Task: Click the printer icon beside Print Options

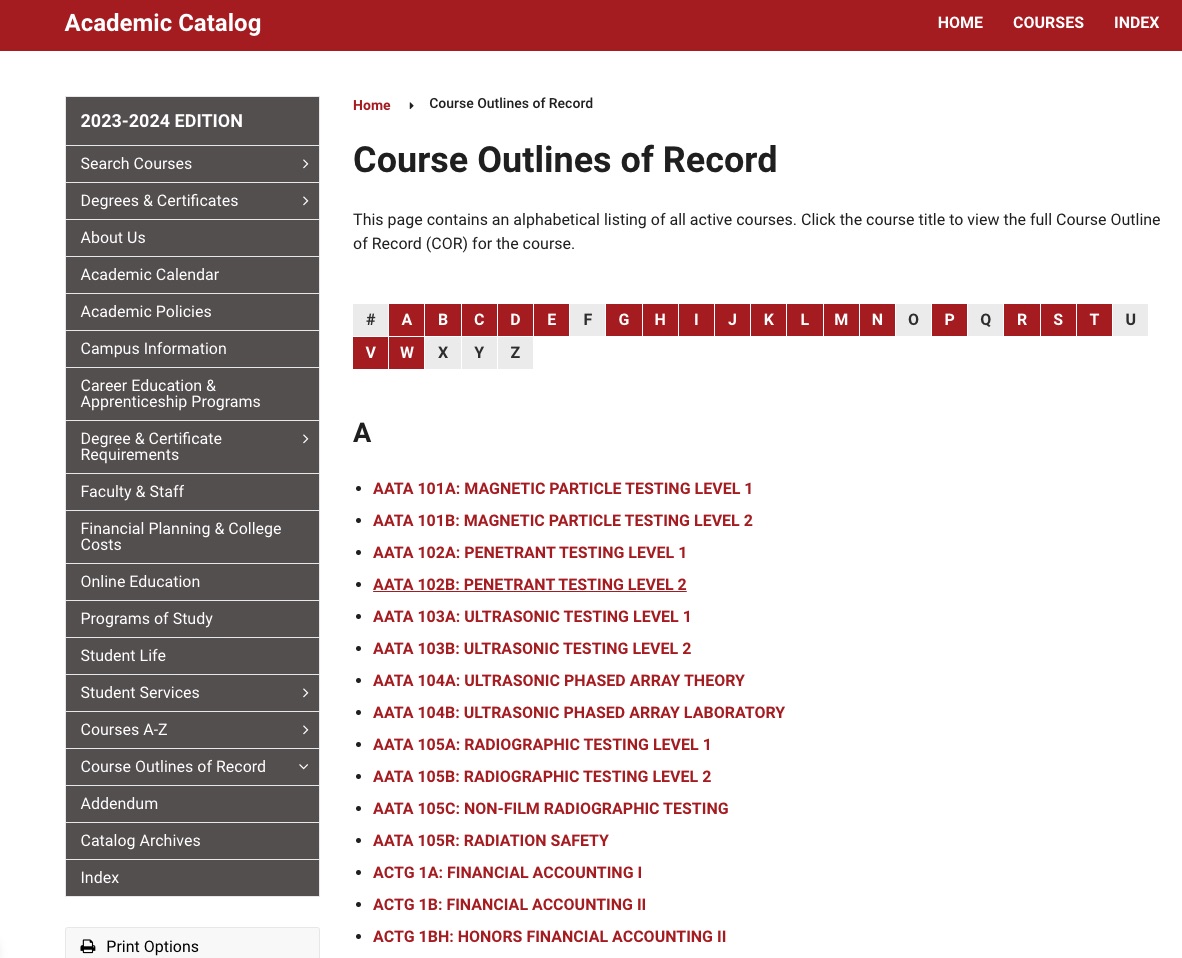Action: [88, 946]
